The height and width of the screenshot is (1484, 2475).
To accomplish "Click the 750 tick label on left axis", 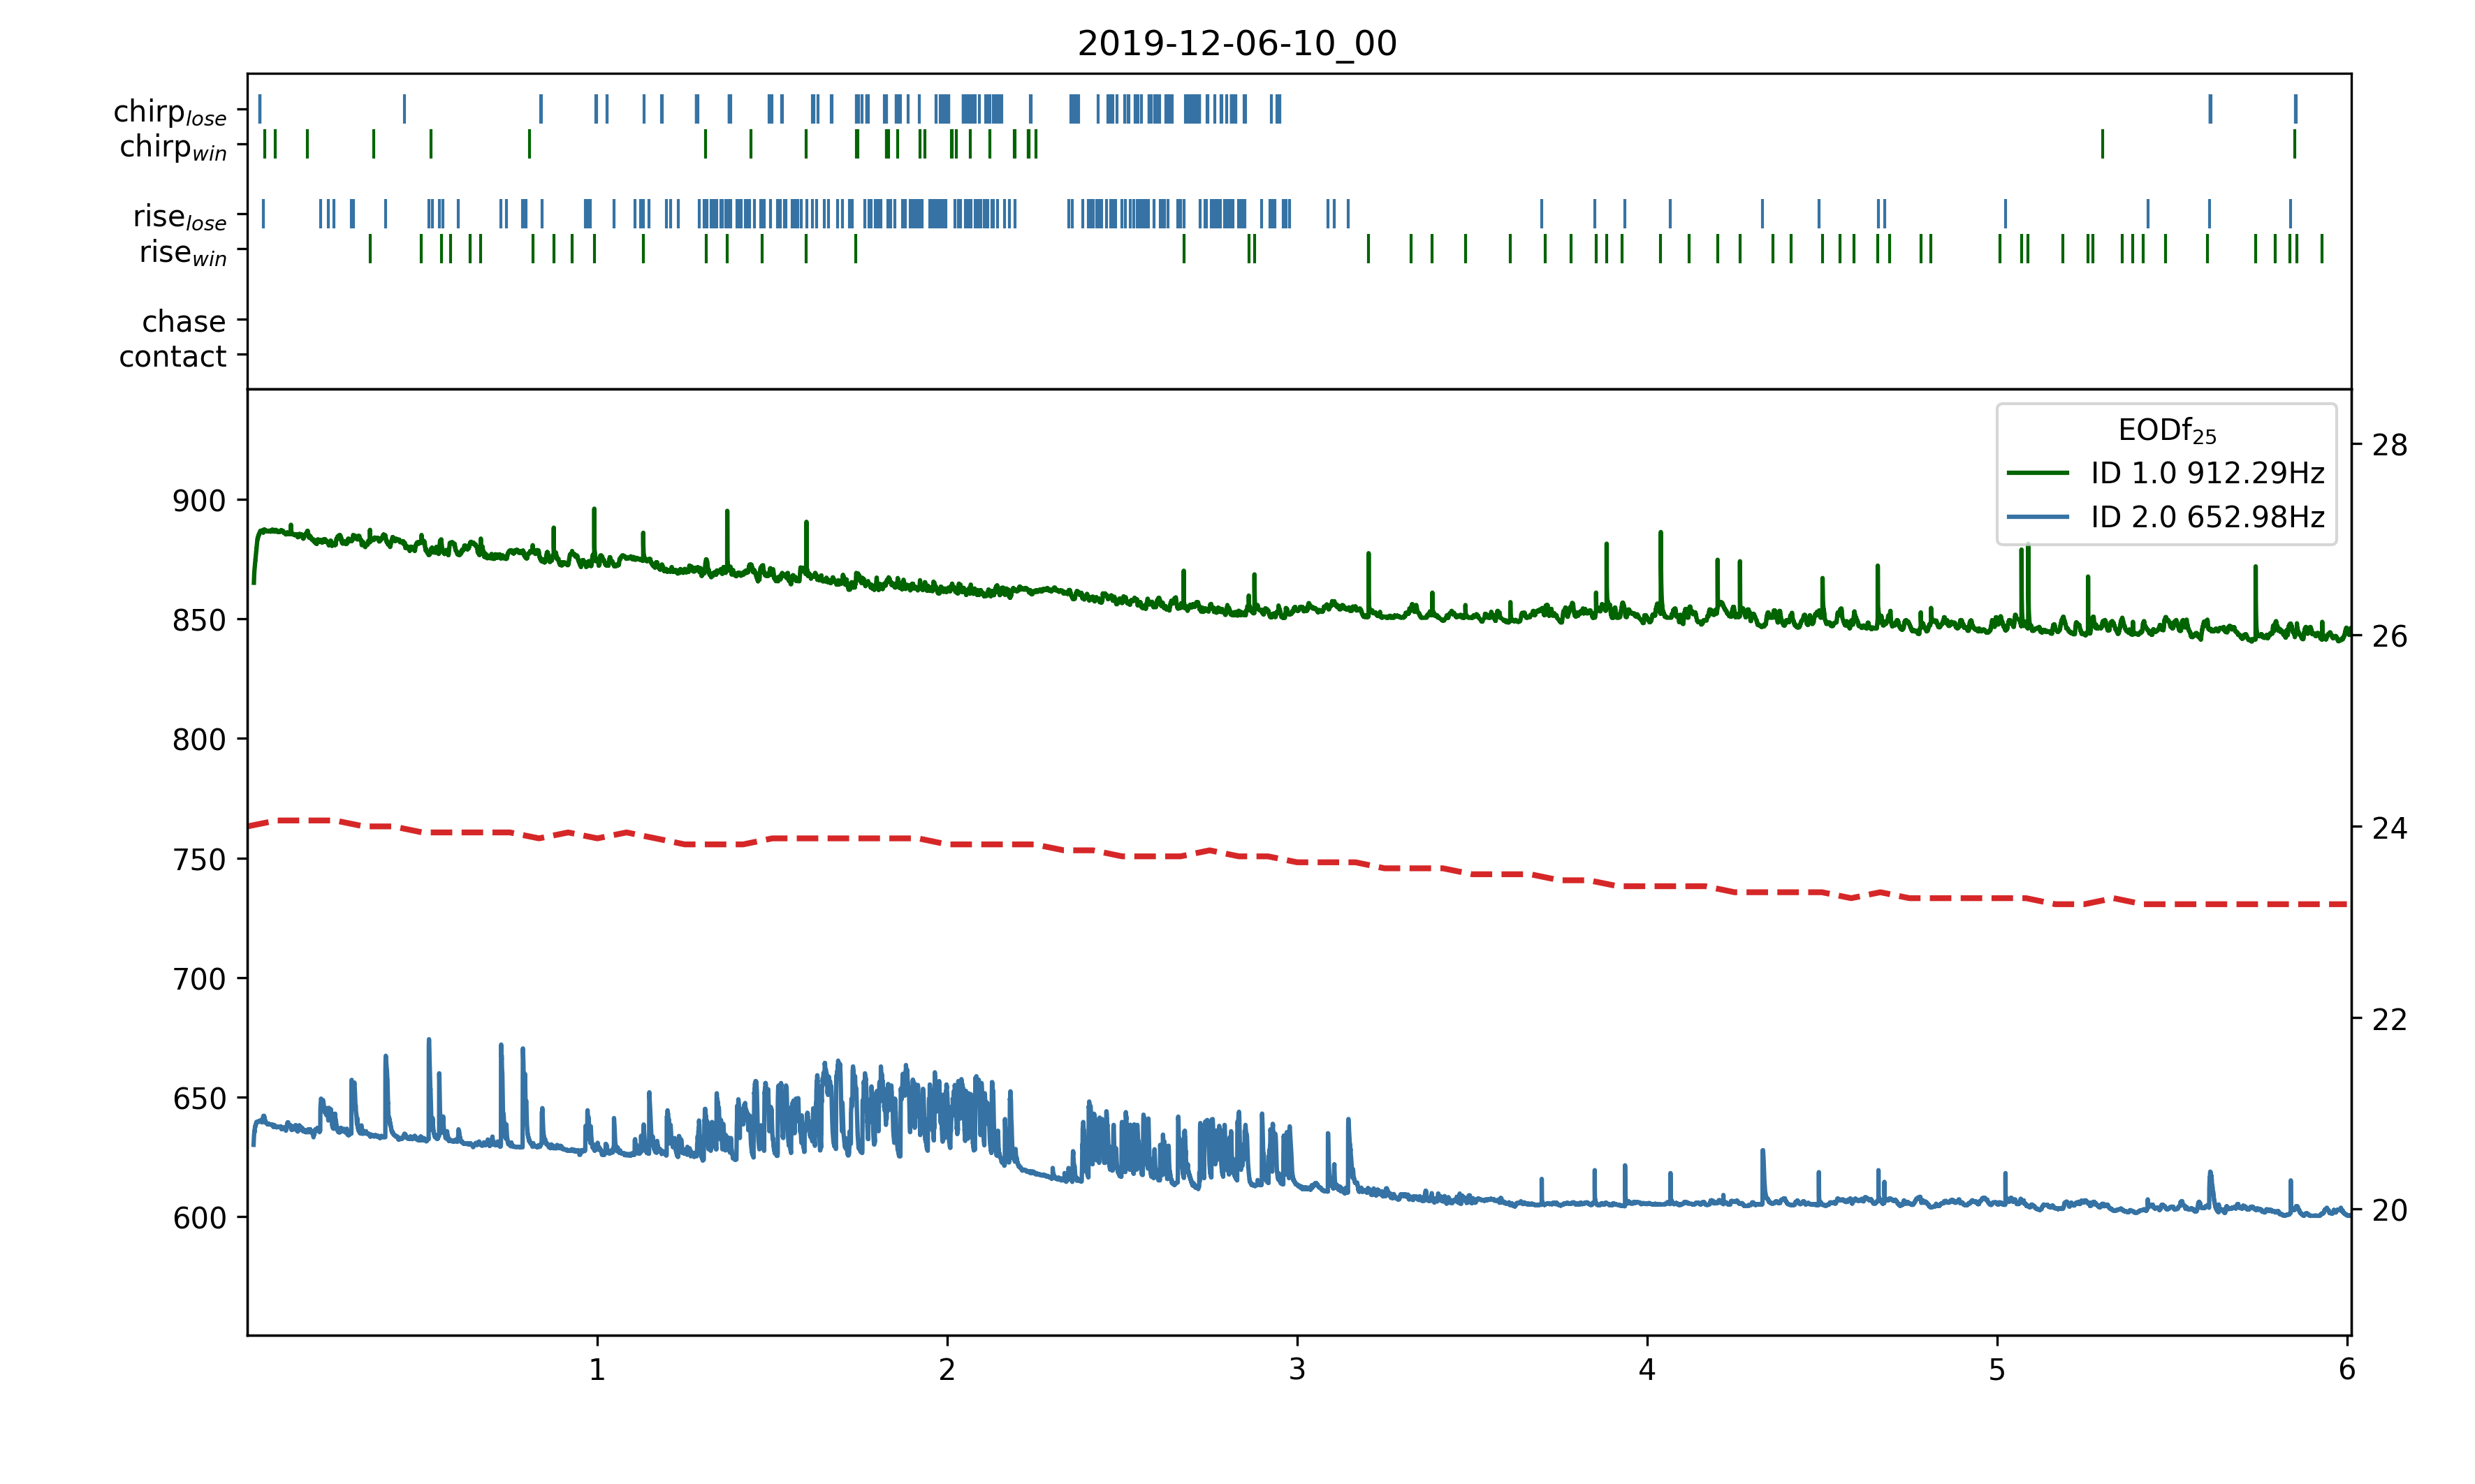I will [x=199, y=860].
